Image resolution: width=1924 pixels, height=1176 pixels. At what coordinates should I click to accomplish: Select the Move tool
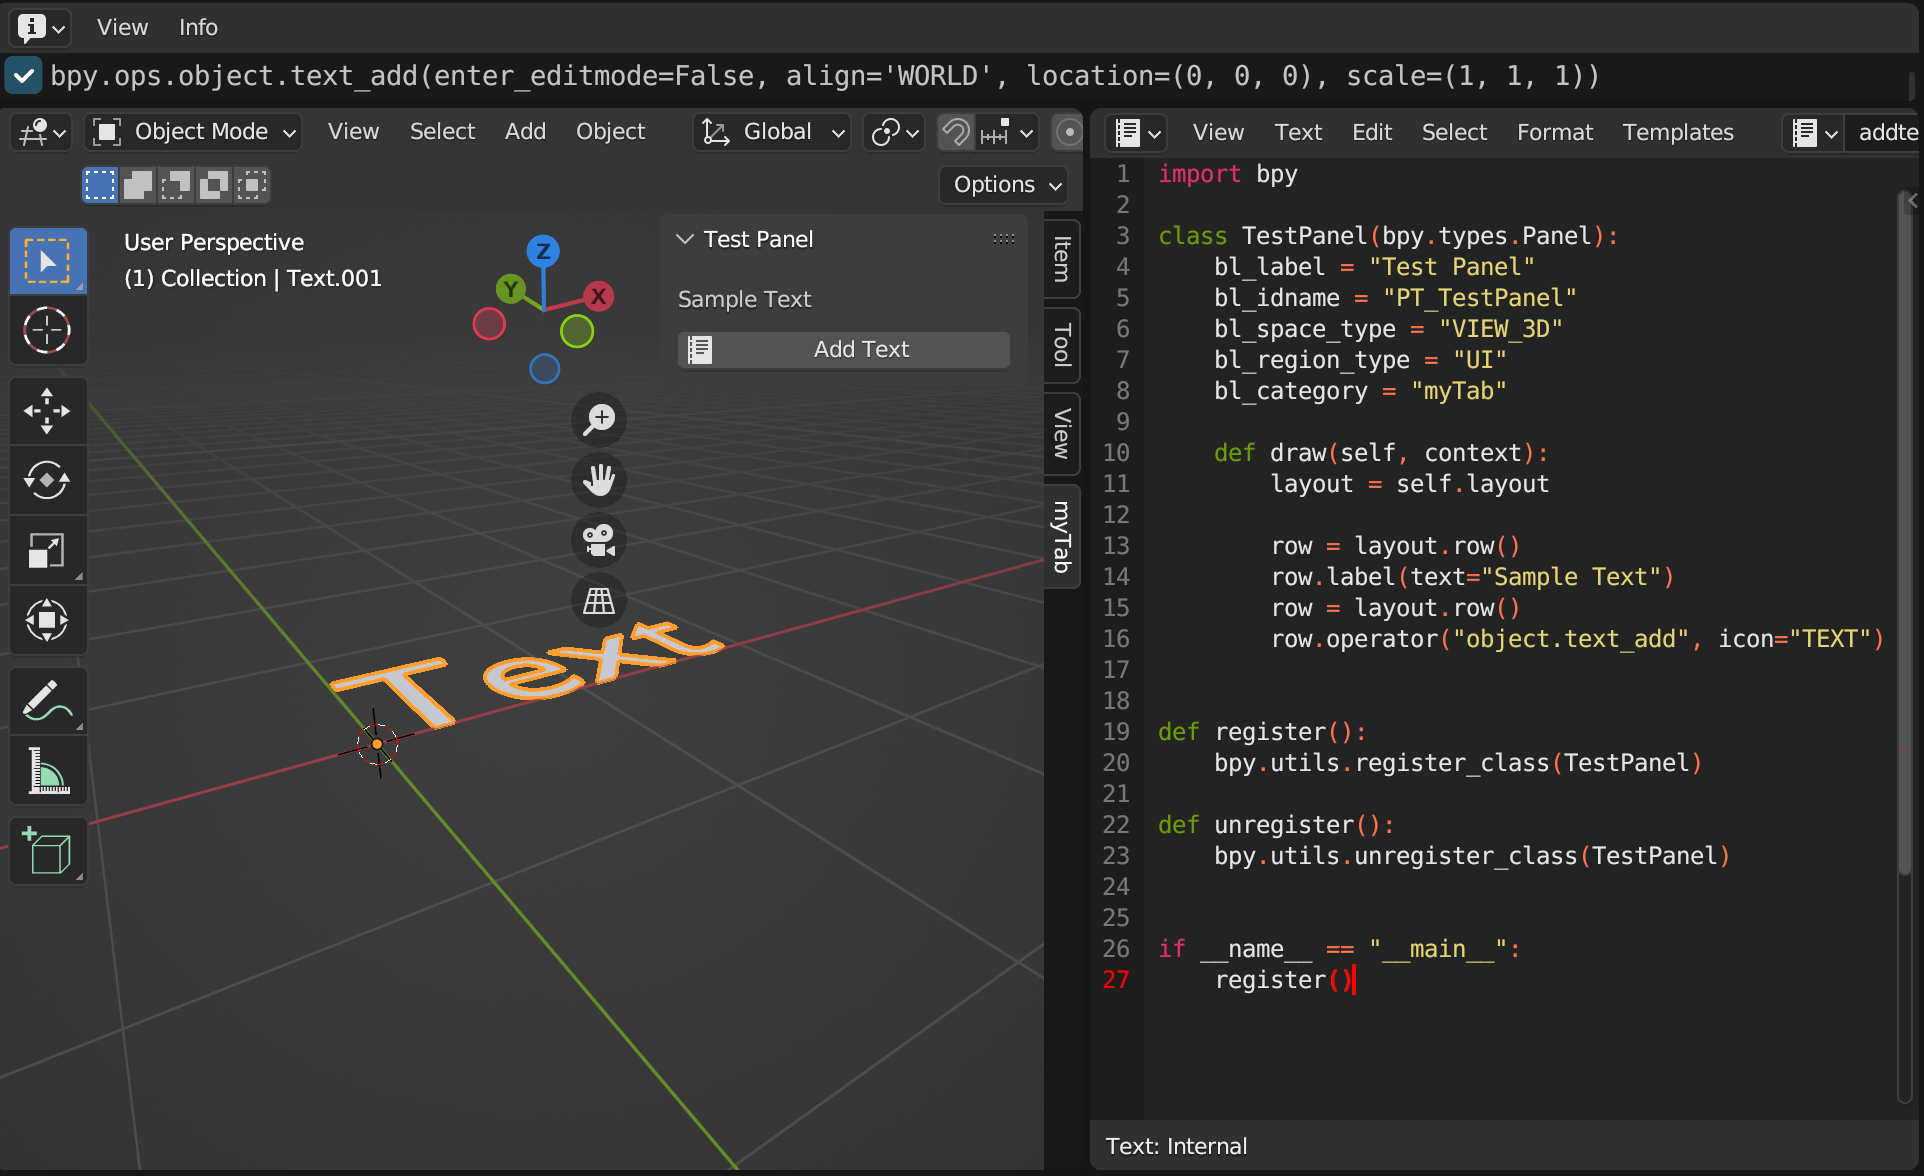click(x=48, y=410)
